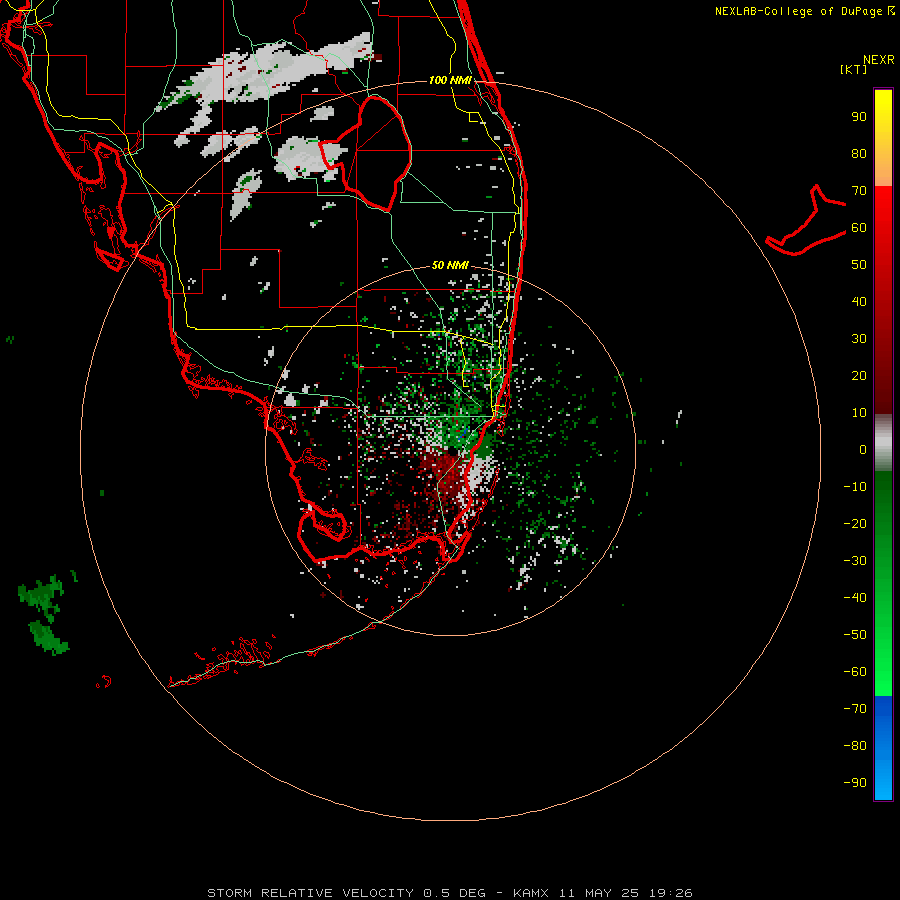The height and width of the screenshot is (900, 900).
Task: Pick the -40 label on velocity scale
Action: [x=855, y=598]
